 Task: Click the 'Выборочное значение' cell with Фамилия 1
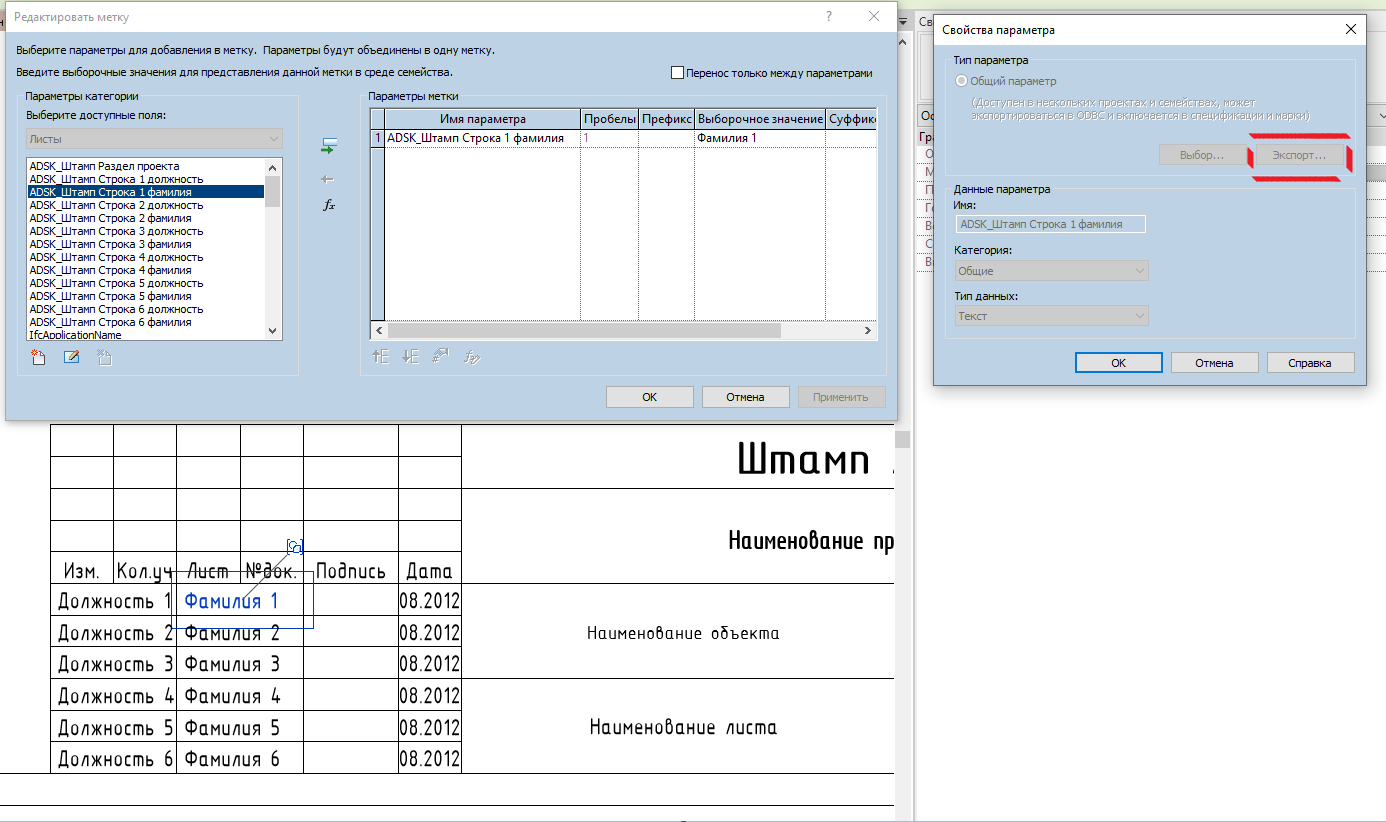pos(759,139)
